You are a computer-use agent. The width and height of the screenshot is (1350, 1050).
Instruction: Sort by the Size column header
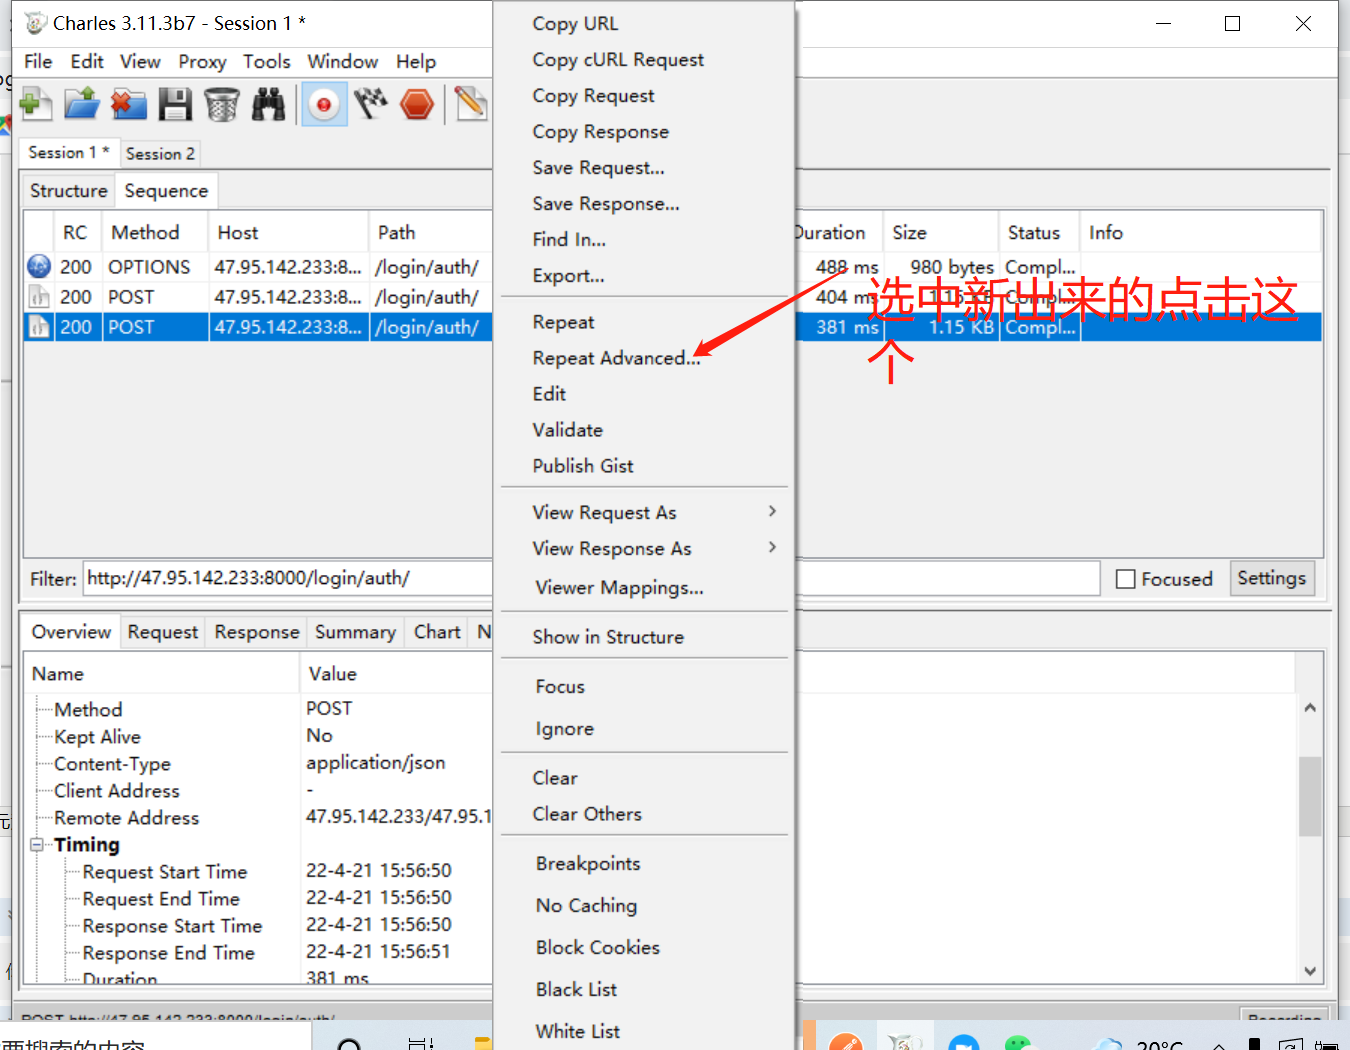tap(940, 232)
